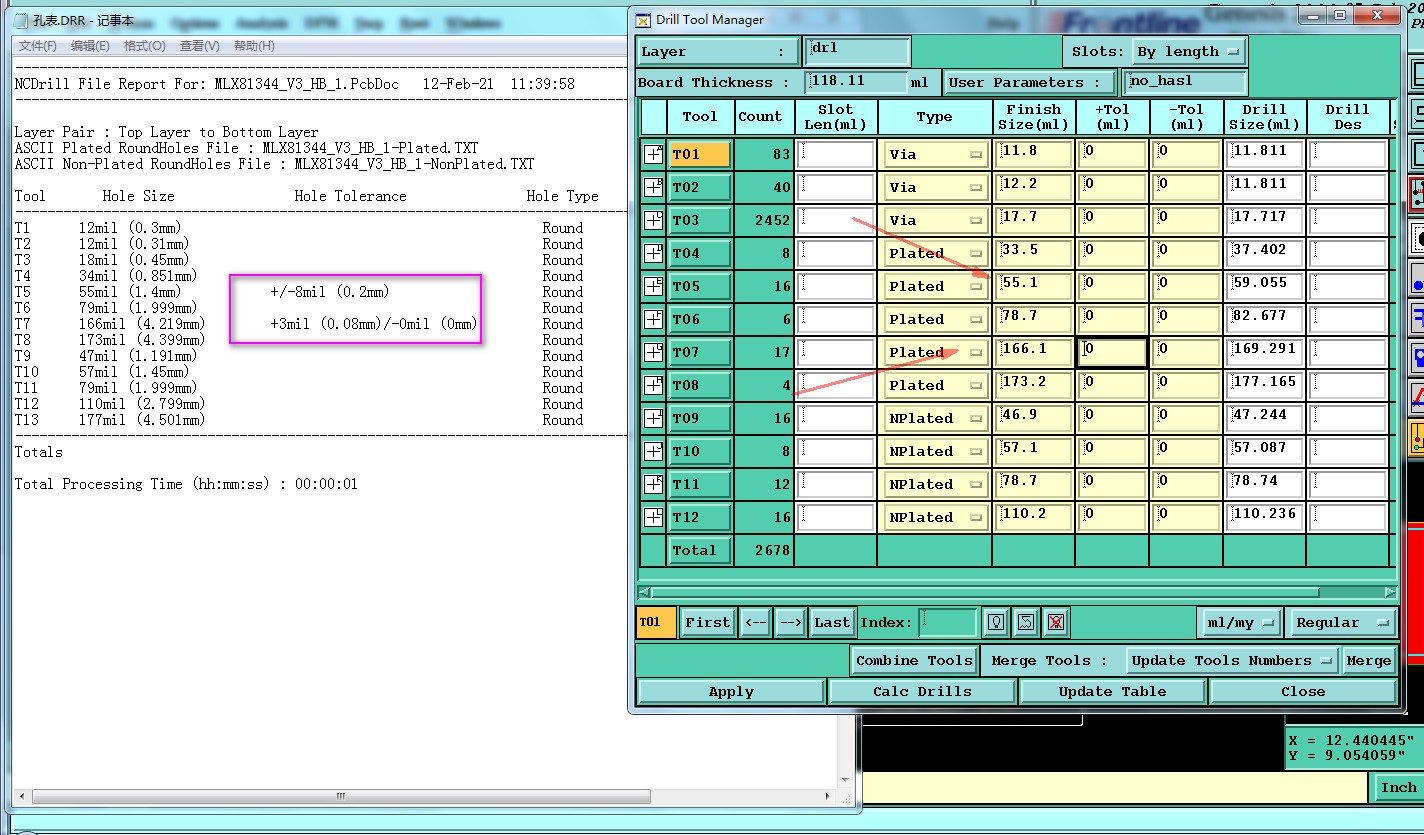Click the First navigation button

pos(708,622)
